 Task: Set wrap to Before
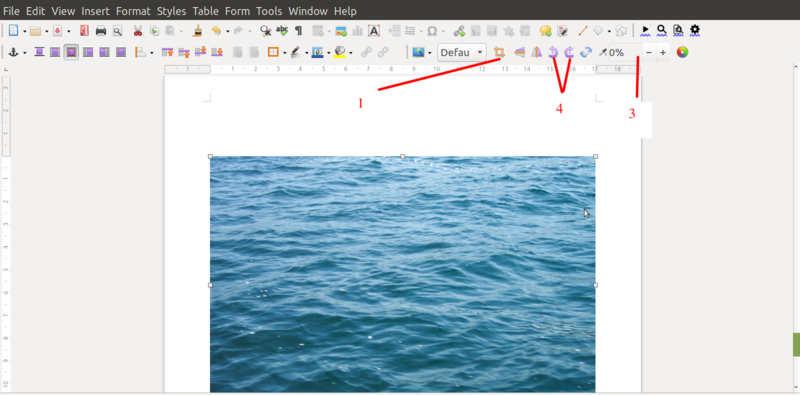pyautogui.click(x=88, y=52)
